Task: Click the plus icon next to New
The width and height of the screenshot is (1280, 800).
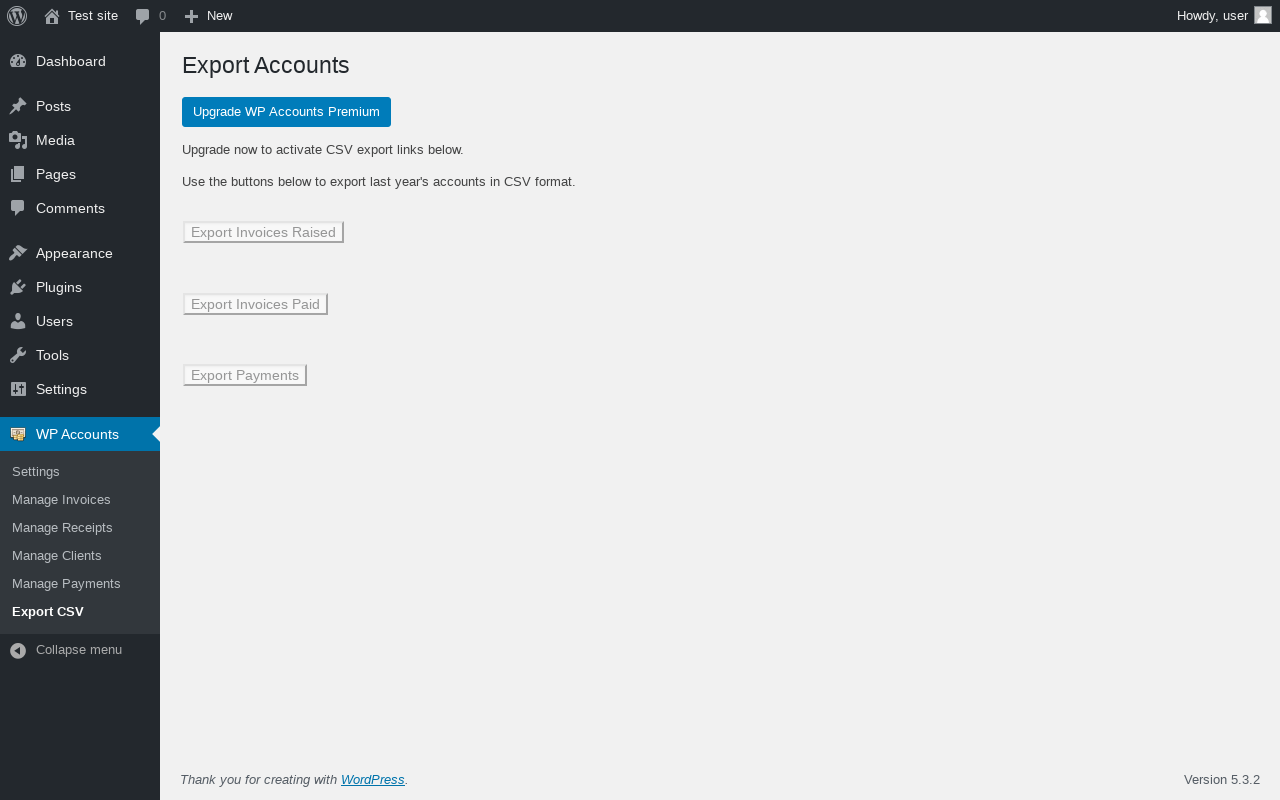Action: (x=191, y=16)
